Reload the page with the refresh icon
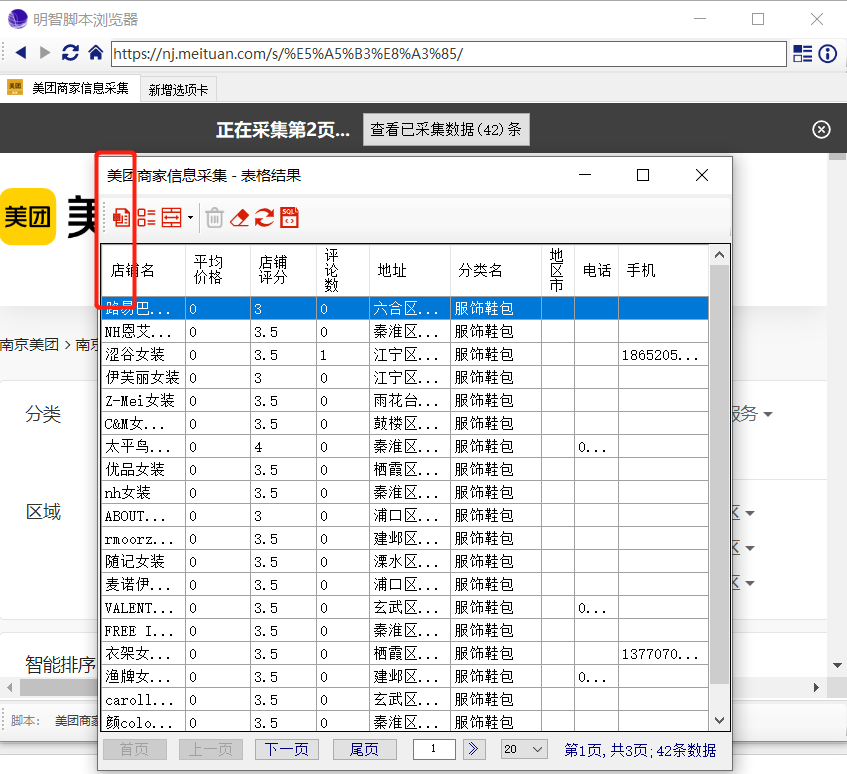847x774 pixels. point(70,53)
